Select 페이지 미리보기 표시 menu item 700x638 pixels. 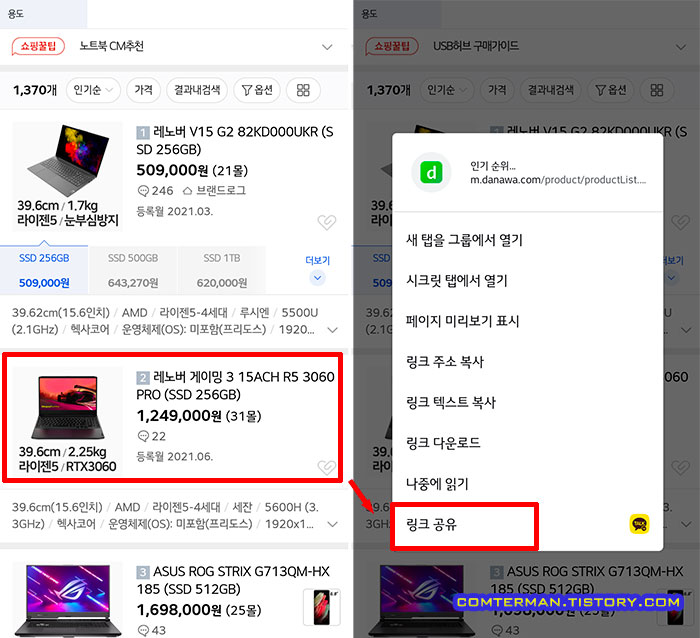click(x=462, y=321)
